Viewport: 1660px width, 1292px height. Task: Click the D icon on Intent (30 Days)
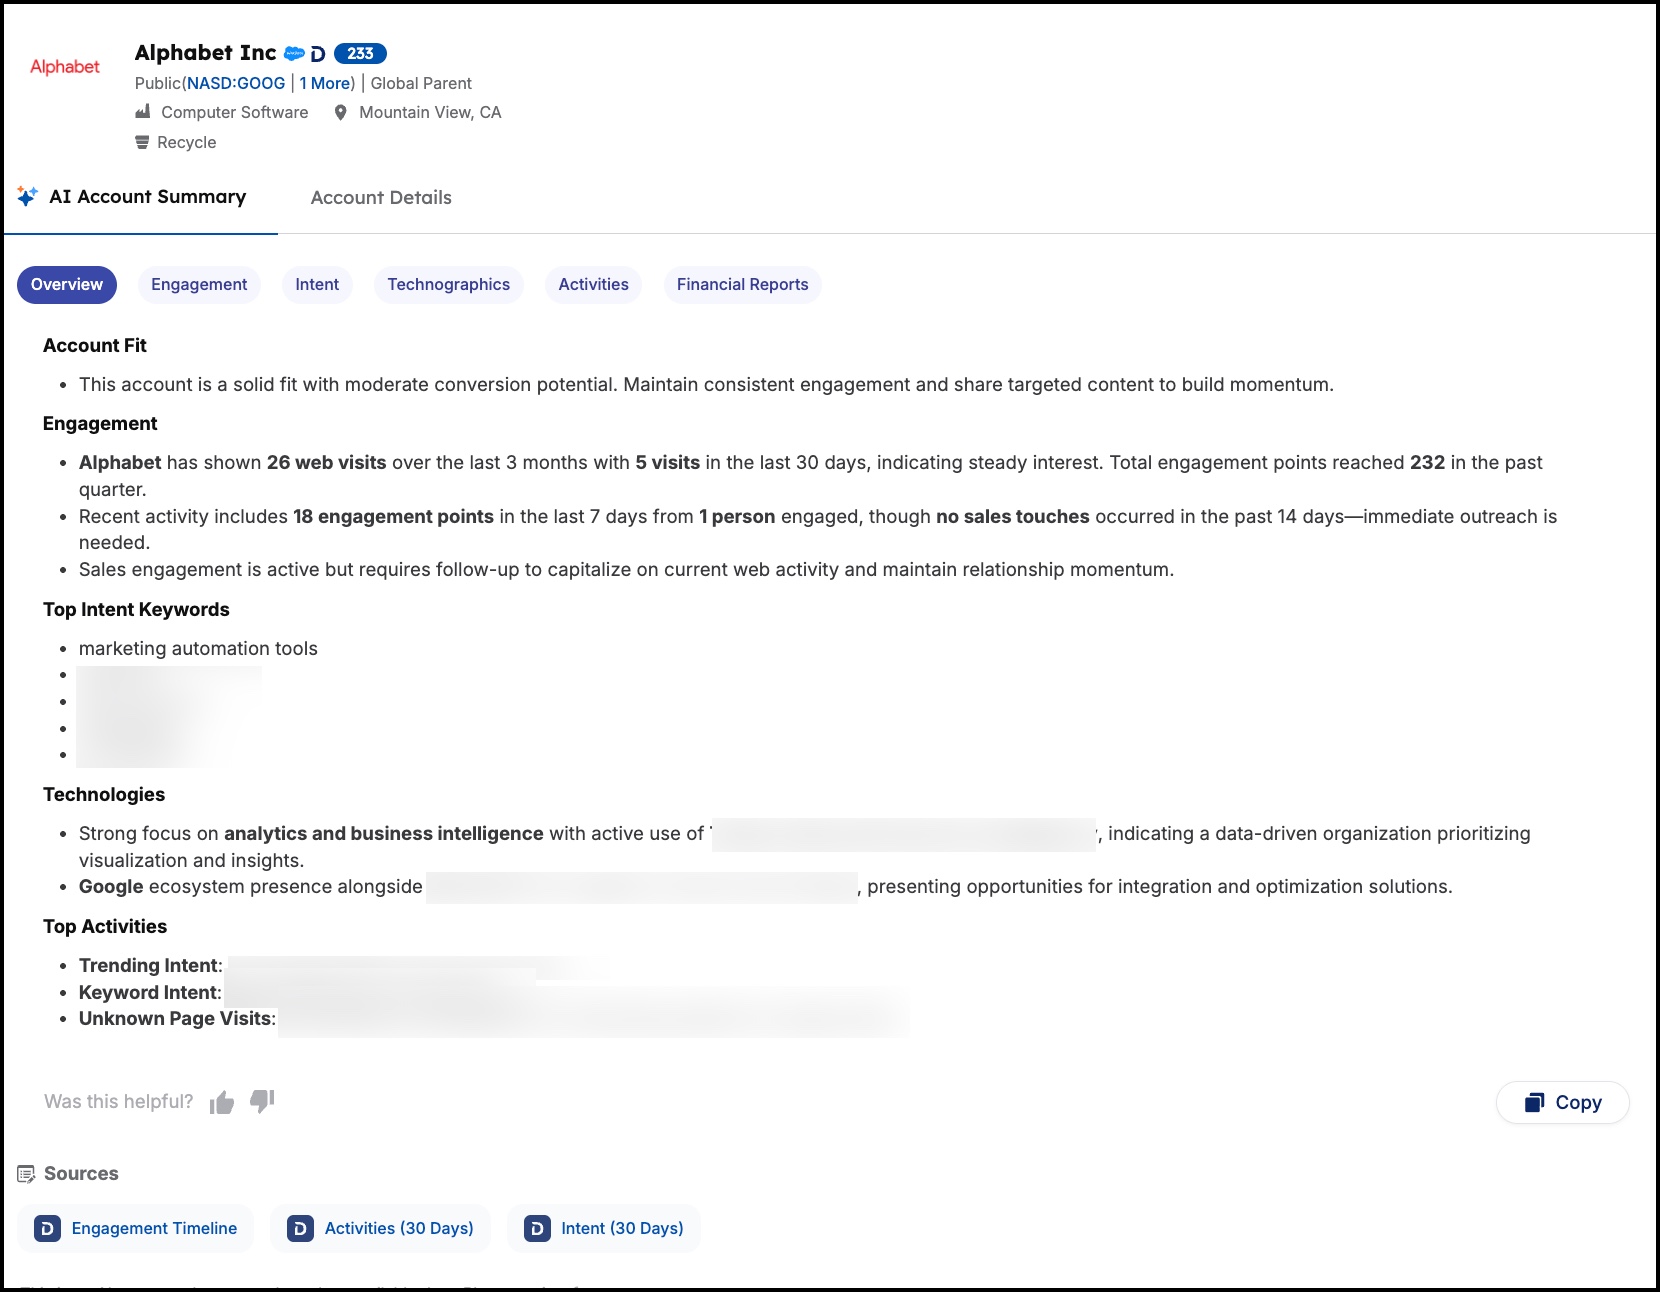click(537, 1228)
